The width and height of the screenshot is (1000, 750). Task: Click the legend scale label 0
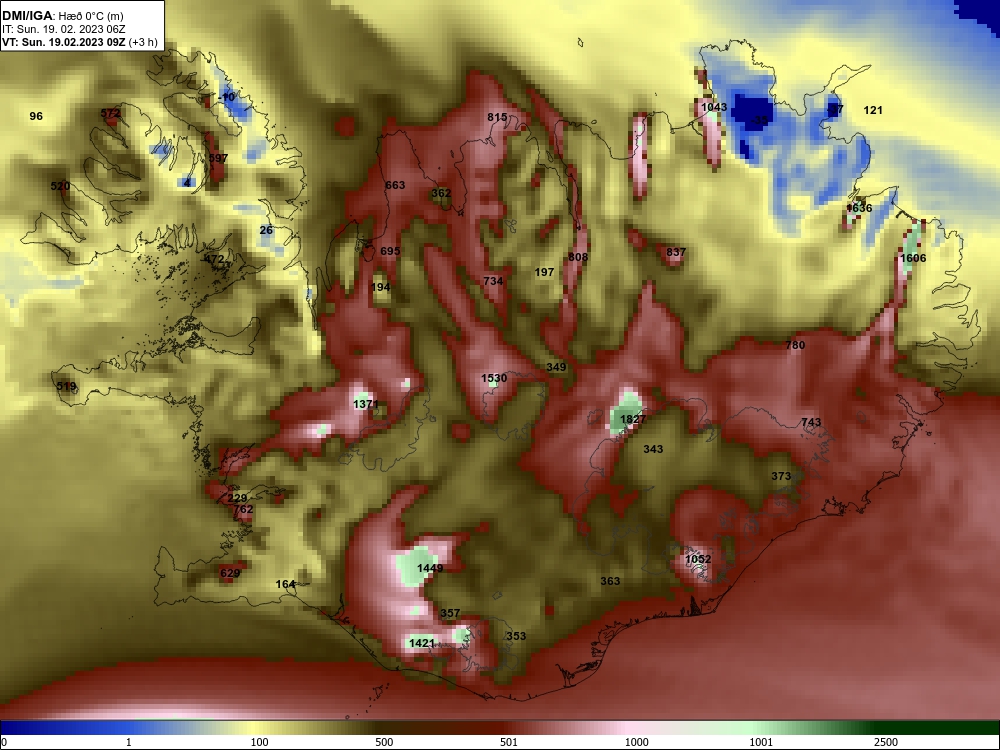[x=3, y=743]
